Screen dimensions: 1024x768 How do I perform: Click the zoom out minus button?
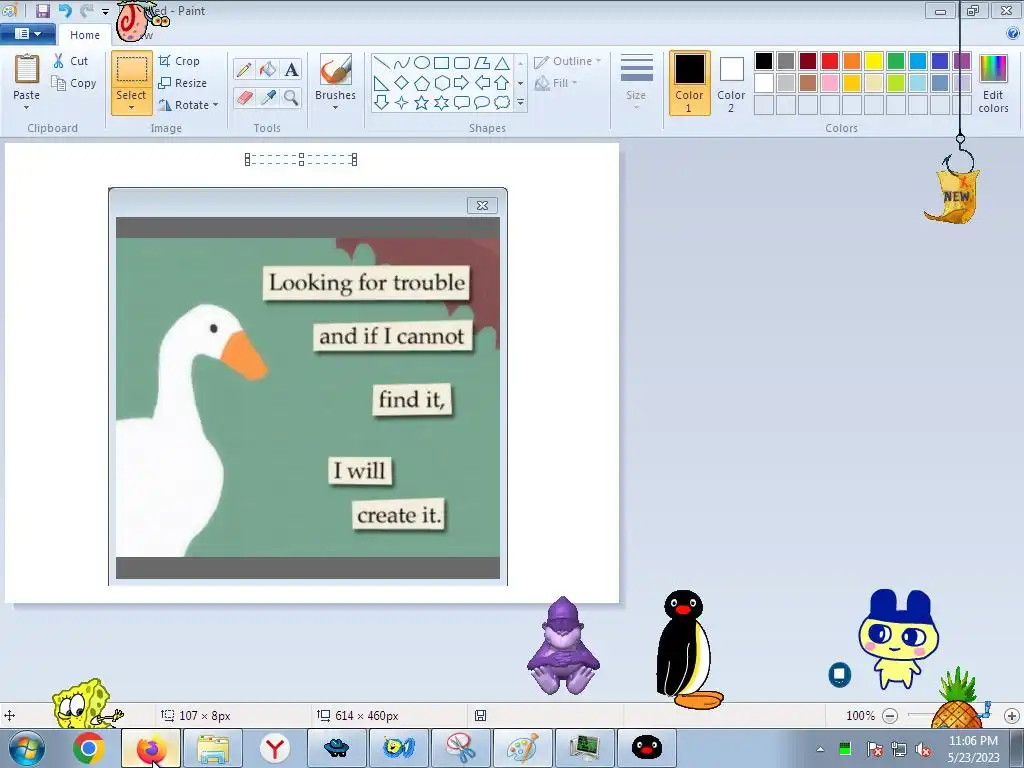(x=889, y=716)
